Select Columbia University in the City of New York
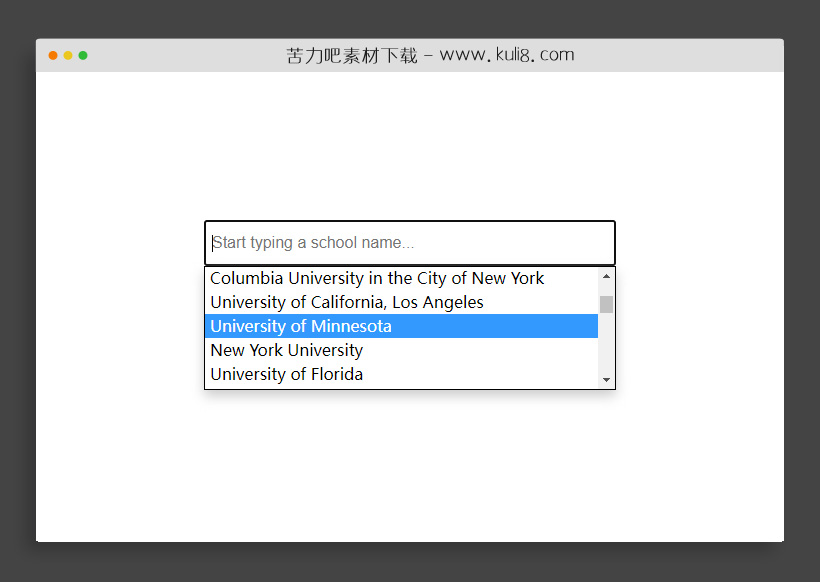820x582 pixels. [x=377, y=278]
